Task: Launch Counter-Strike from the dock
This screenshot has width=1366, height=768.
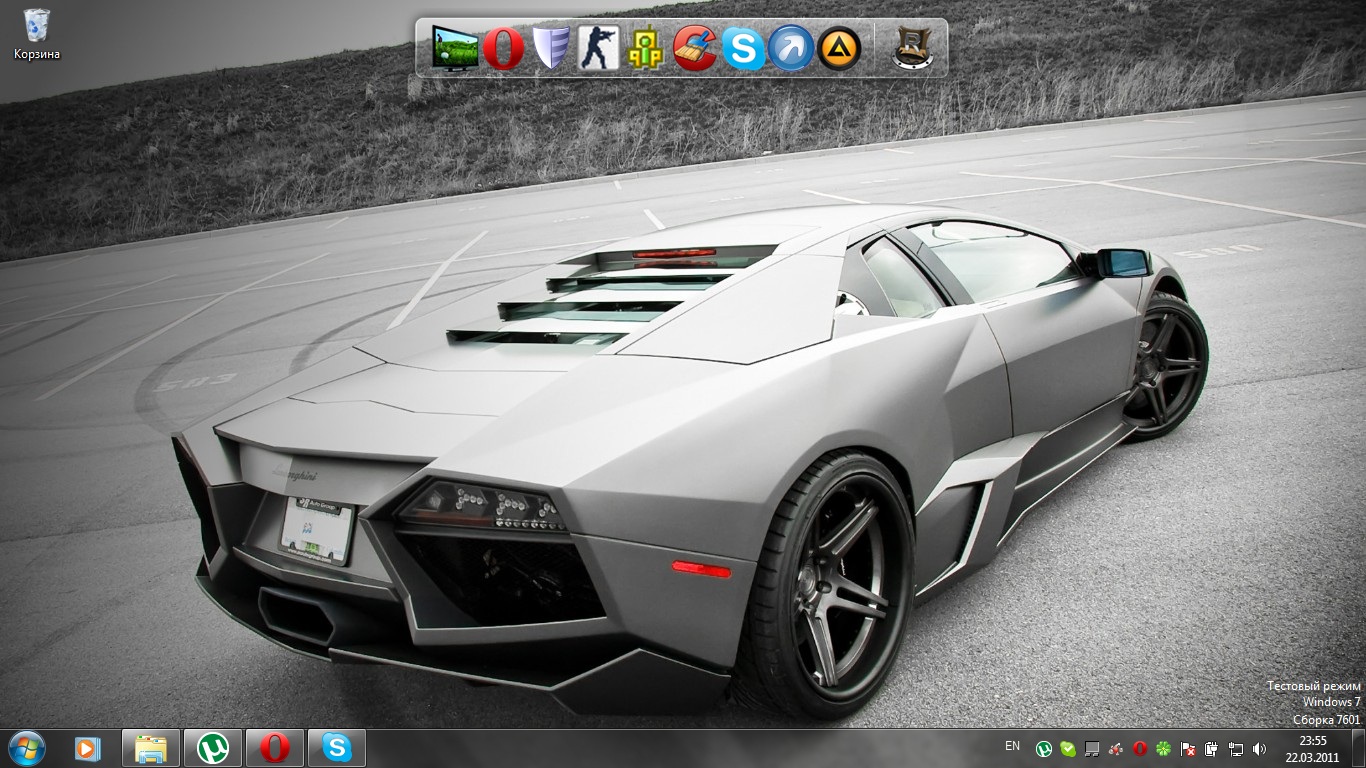Action: coord(599,48)
